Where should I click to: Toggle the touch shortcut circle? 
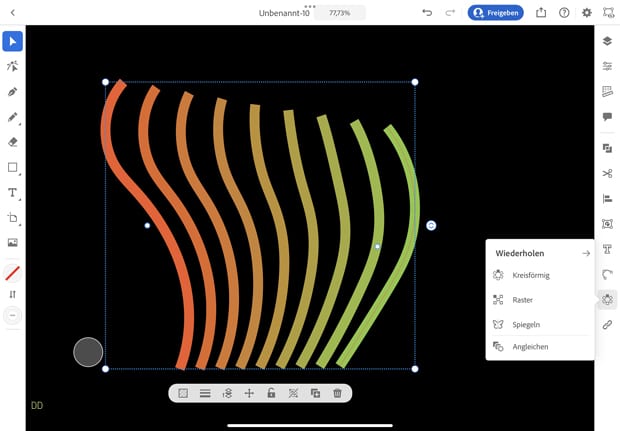pyautogui.click(x=88, y=352)
